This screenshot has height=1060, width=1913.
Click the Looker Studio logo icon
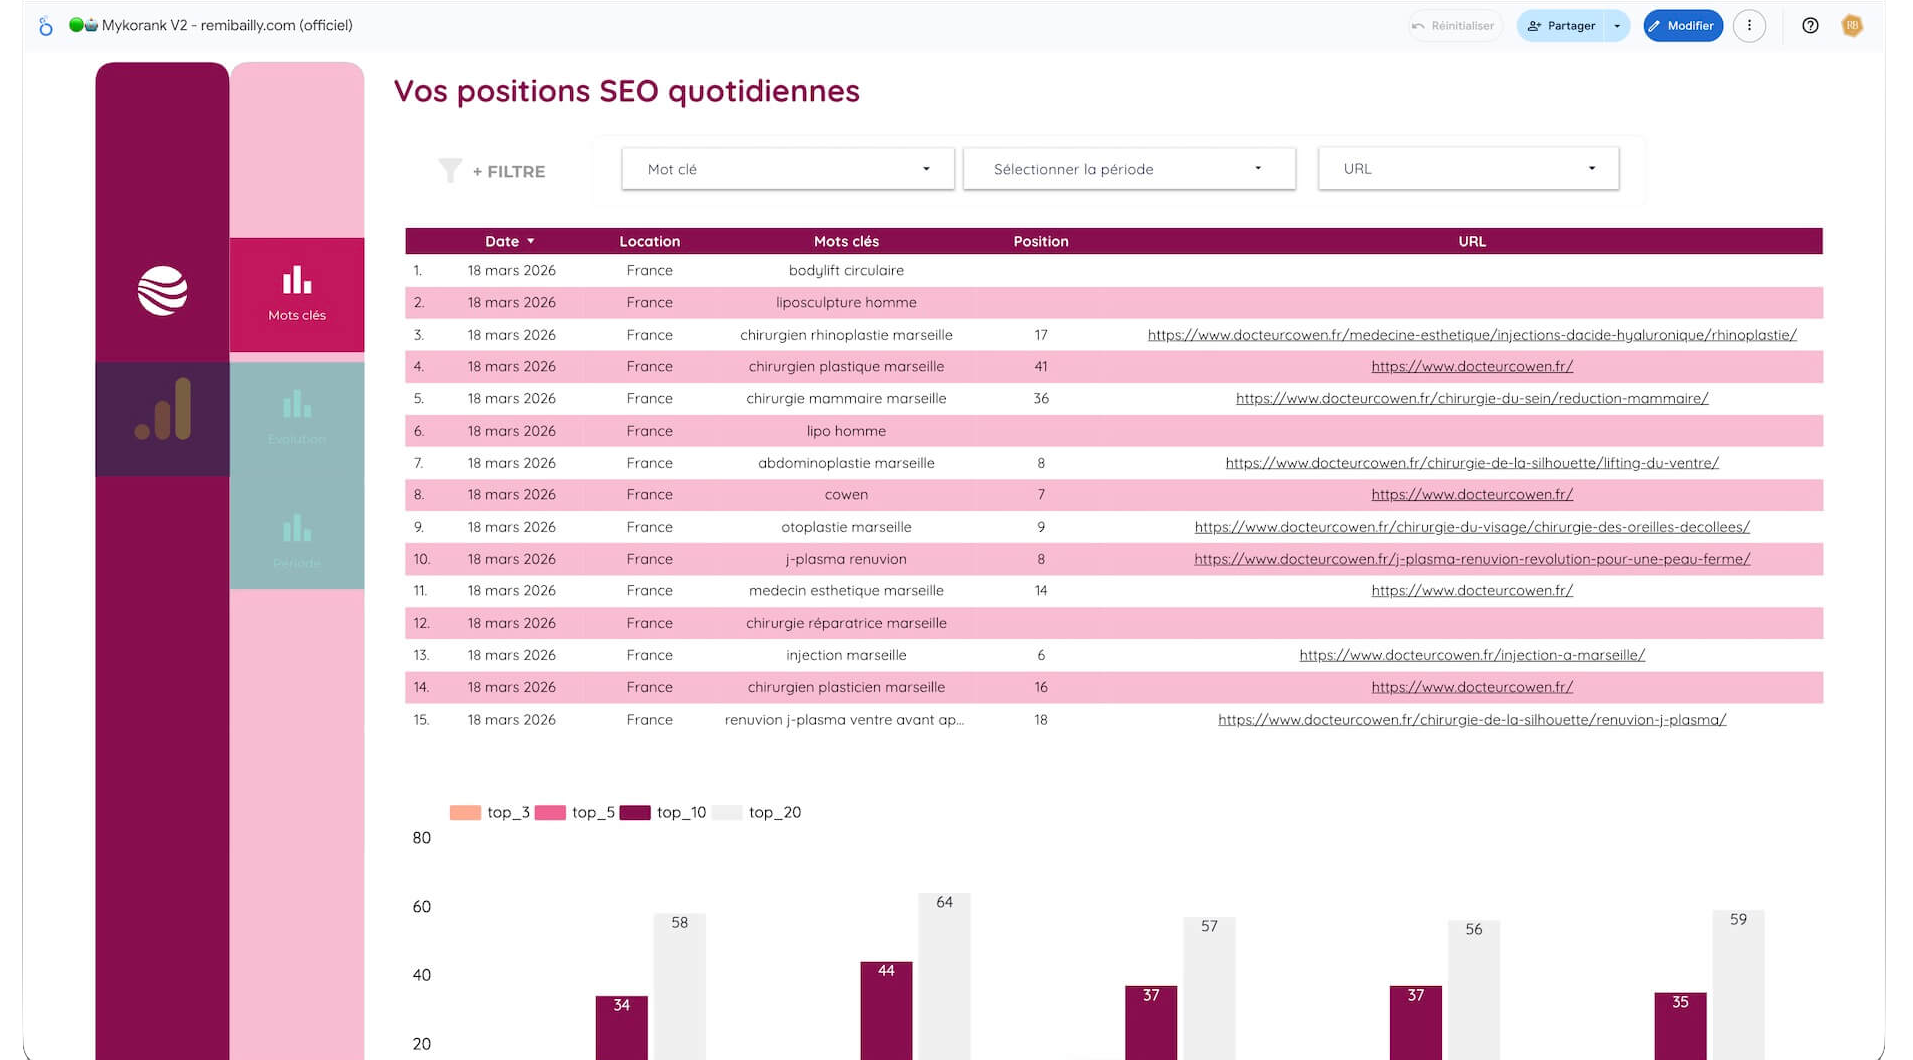click(45, 26)
